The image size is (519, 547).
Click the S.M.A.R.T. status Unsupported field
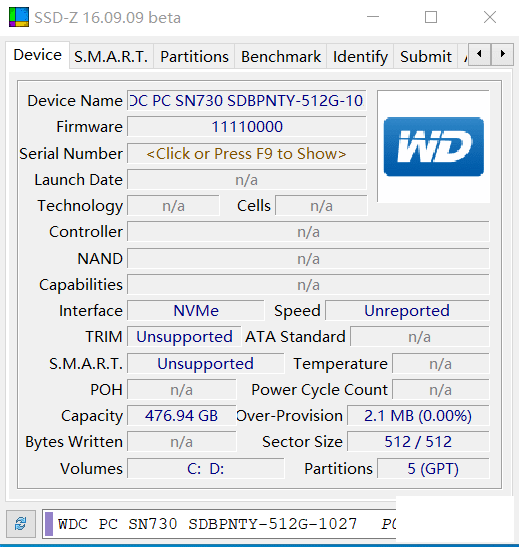click(x=205, y=364)
